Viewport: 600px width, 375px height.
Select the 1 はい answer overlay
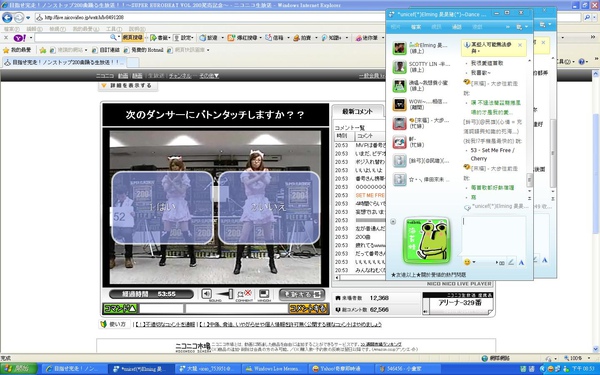162,207
